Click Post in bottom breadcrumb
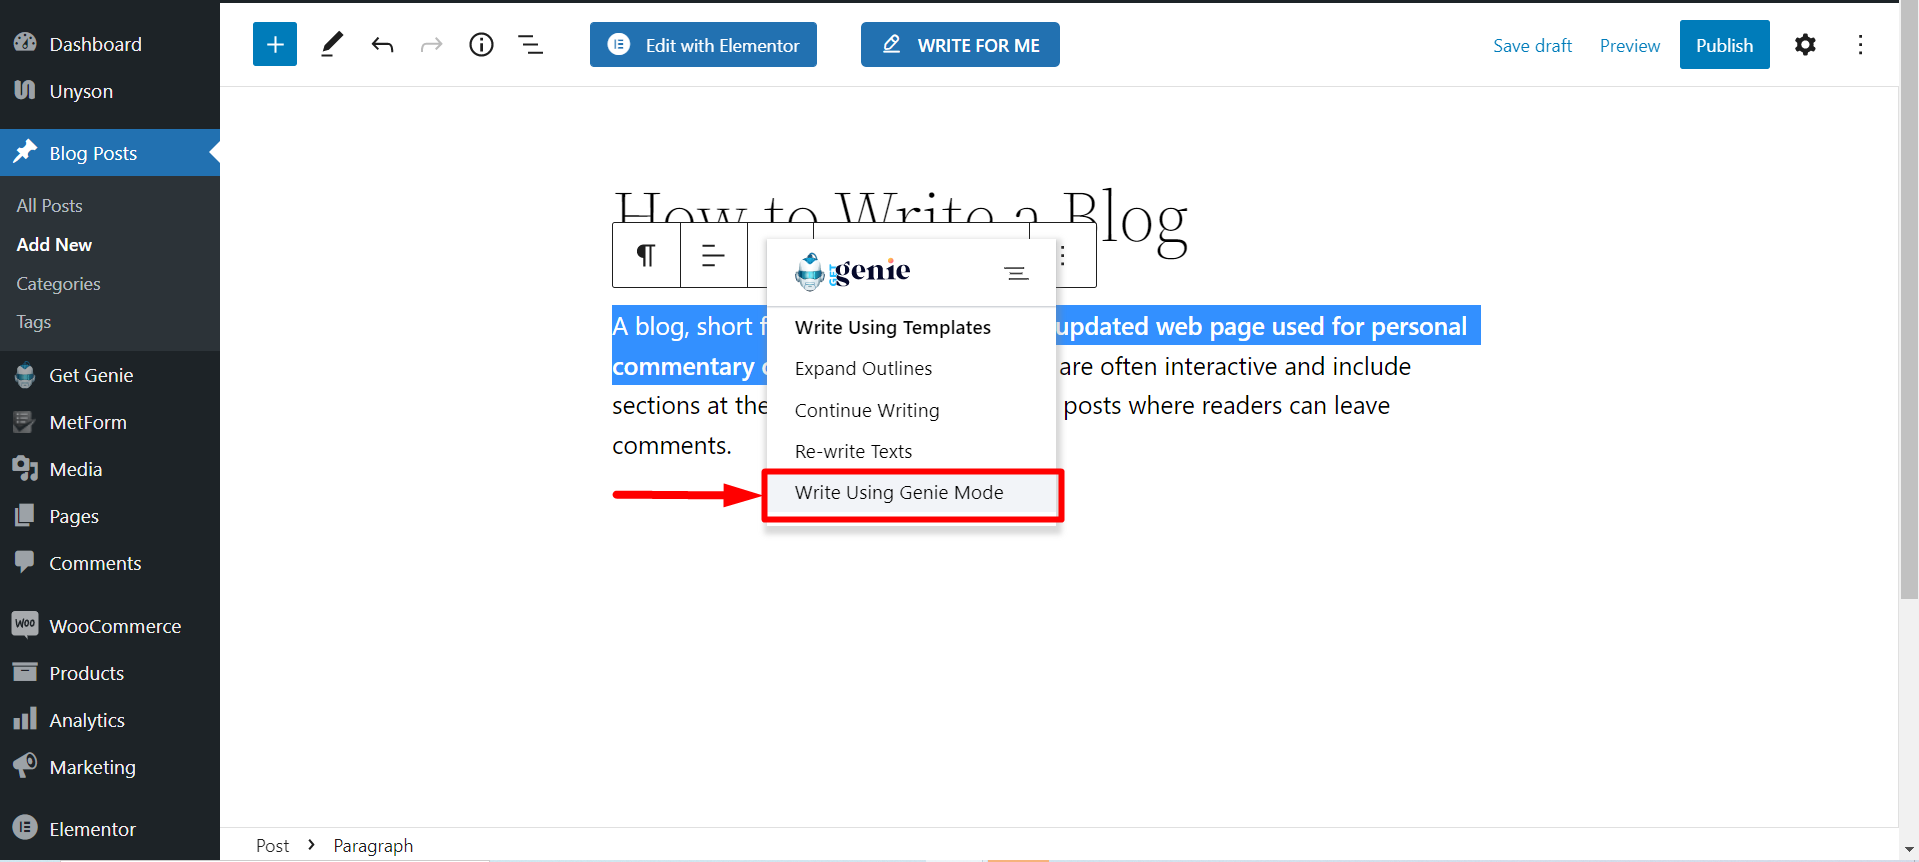Image resolution: width=1919 pixels, height=862 pixels. [x=272, y=845]
